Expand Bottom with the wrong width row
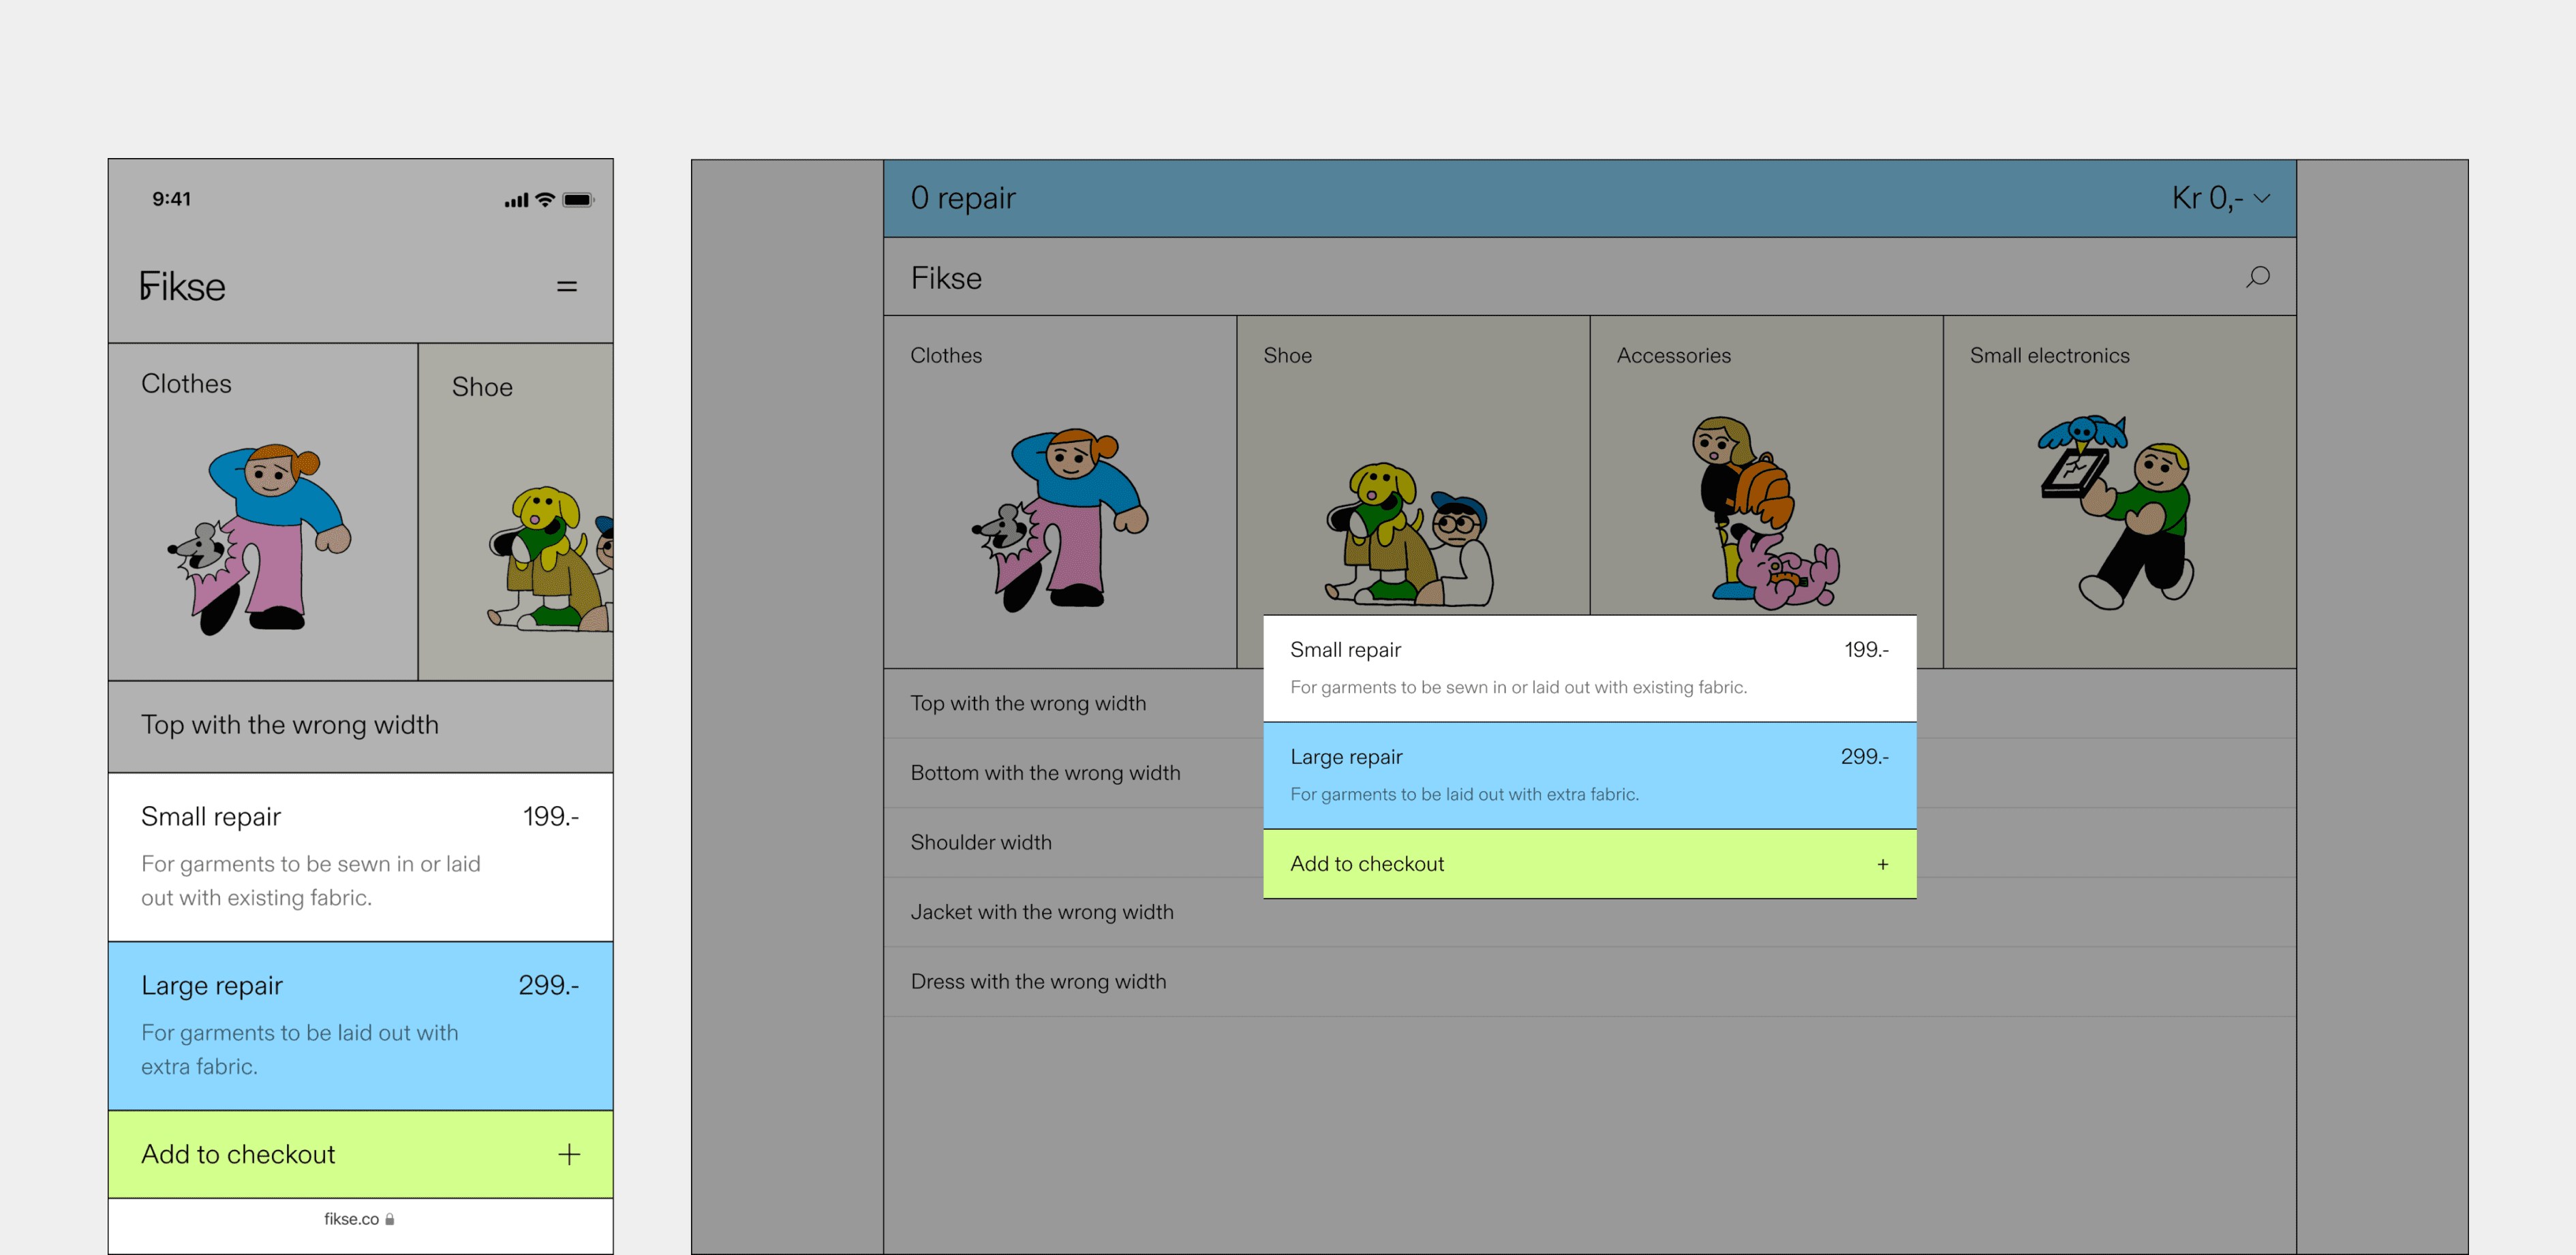Viewport: 2576px width, 1255px height. click(x=1045, y=773)
